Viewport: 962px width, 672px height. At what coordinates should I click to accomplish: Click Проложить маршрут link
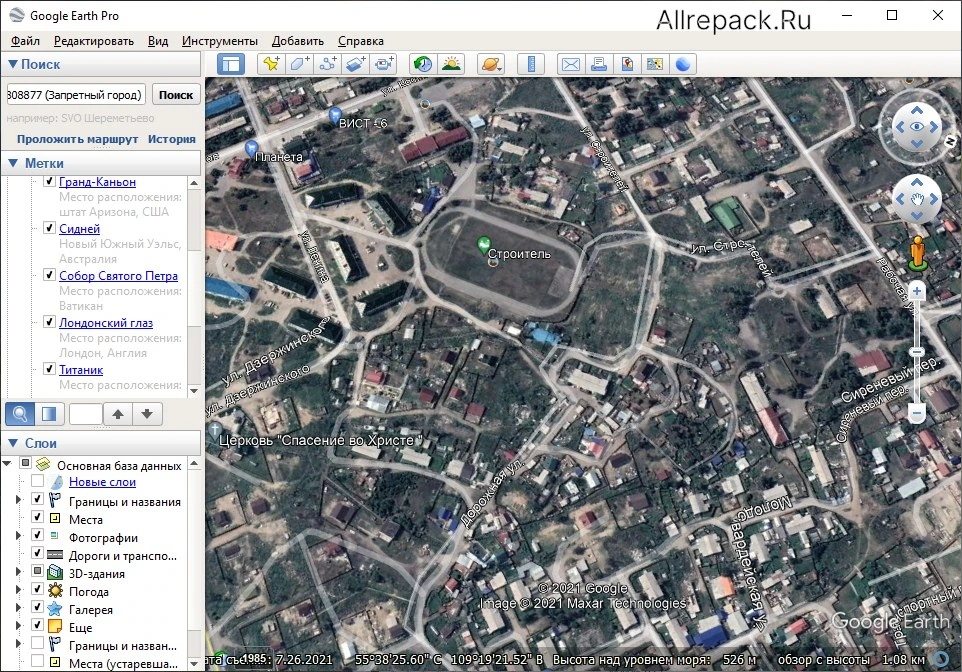pos(77,139)
